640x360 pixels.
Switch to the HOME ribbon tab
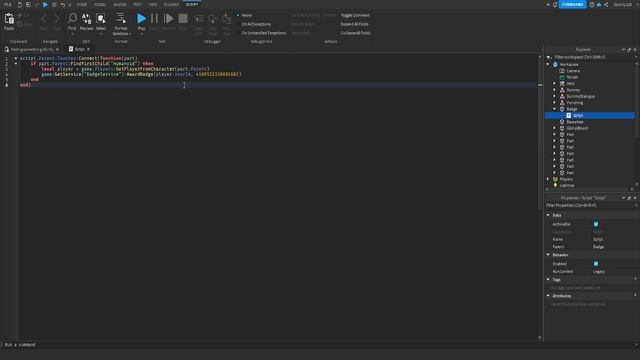click(x=82, y=4)
